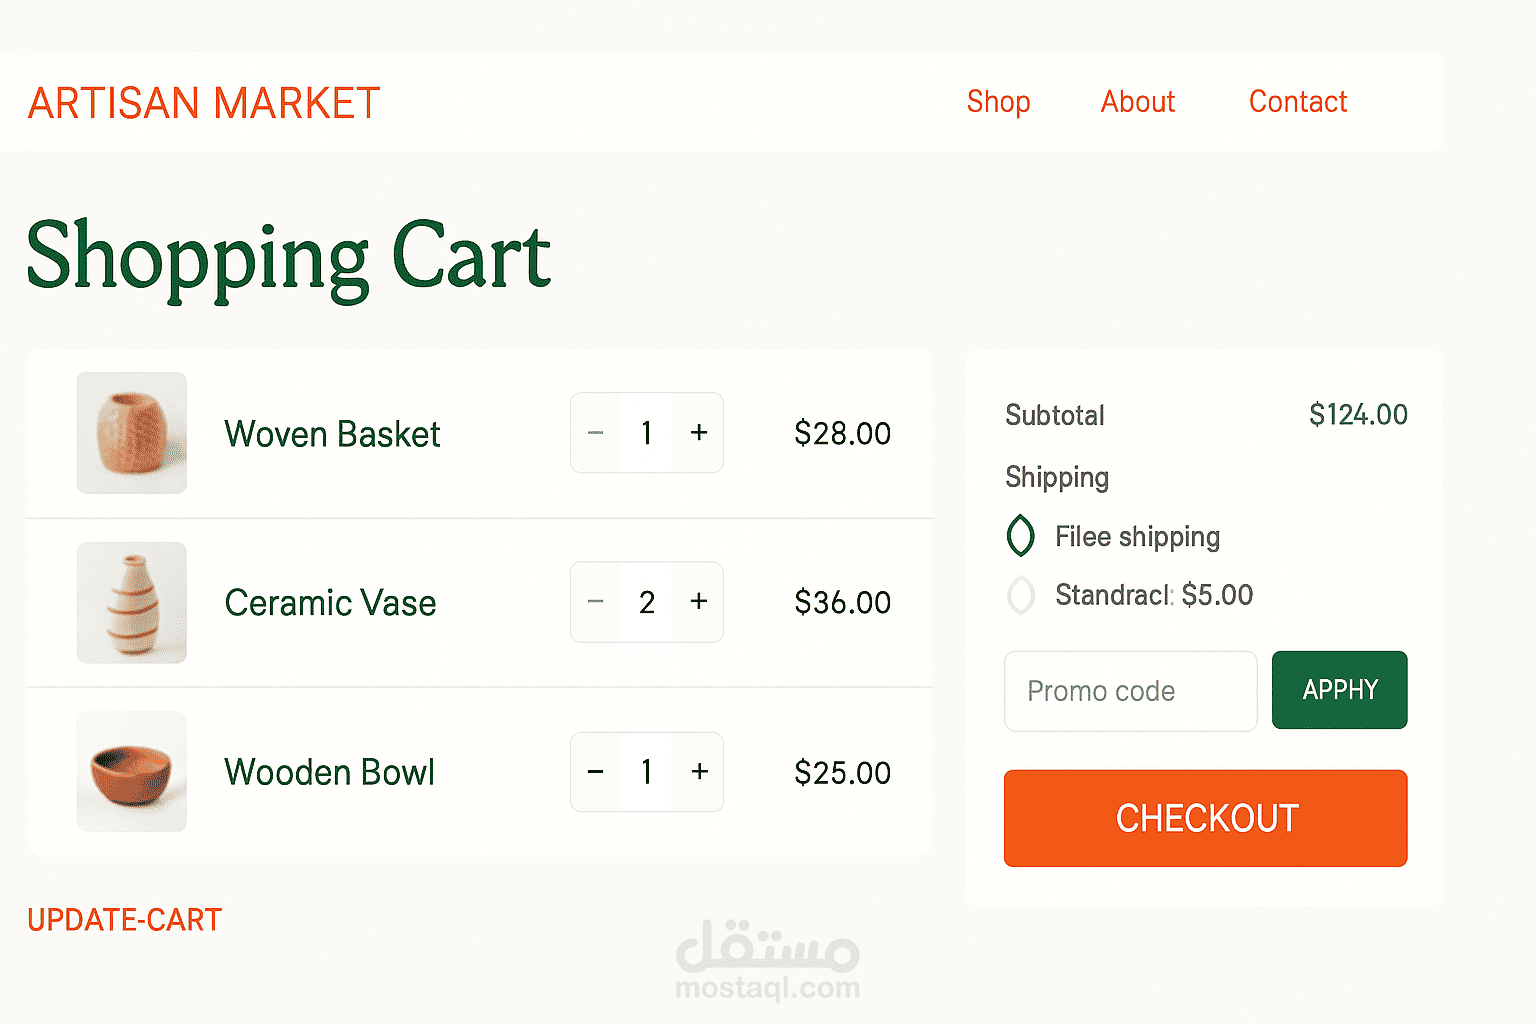Image resolution: width=1536 pixels, height=1024 pixels.
Task: Open the Wooden Bowl product thumbnail
Action: click(x=132, y=771)
